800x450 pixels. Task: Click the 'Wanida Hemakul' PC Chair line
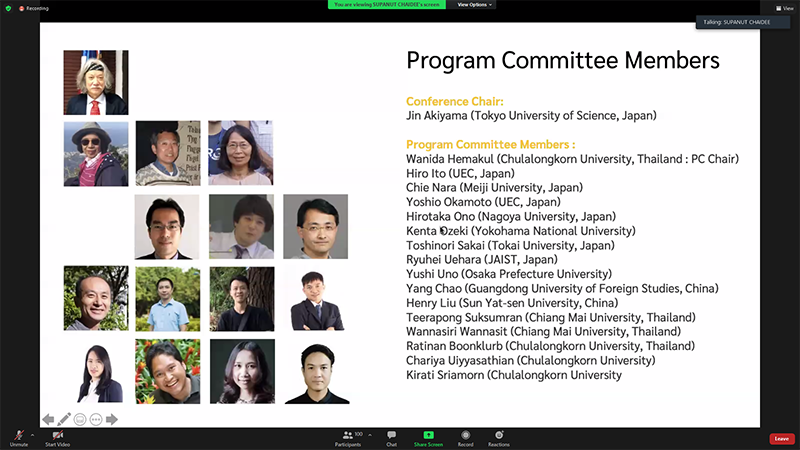(x=572, y=159)
